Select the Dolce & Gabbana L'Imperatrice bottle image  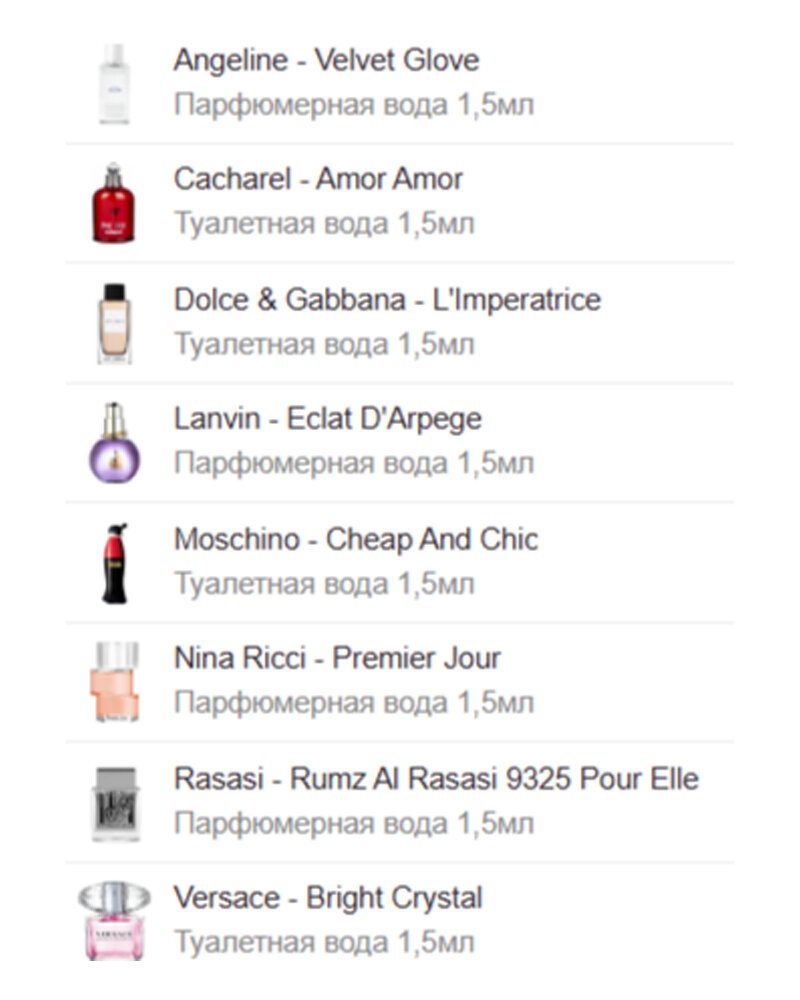tap(114, 323)
